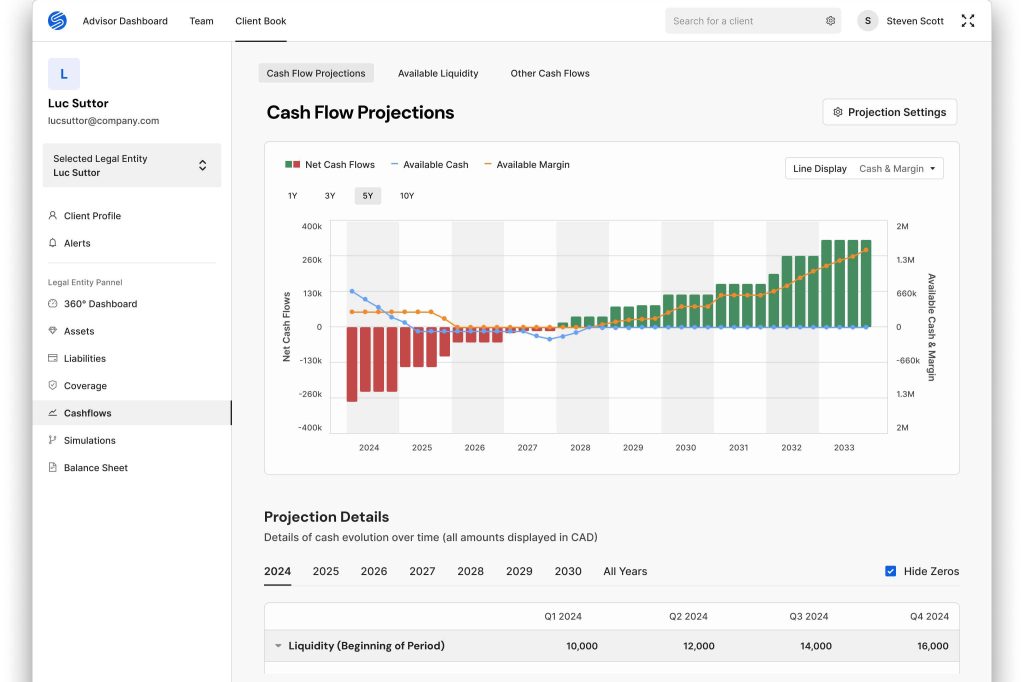This screenshot has height=682, width=1024.
Task: Click the Client Profile person icon
Action: (x=53, y=216)
